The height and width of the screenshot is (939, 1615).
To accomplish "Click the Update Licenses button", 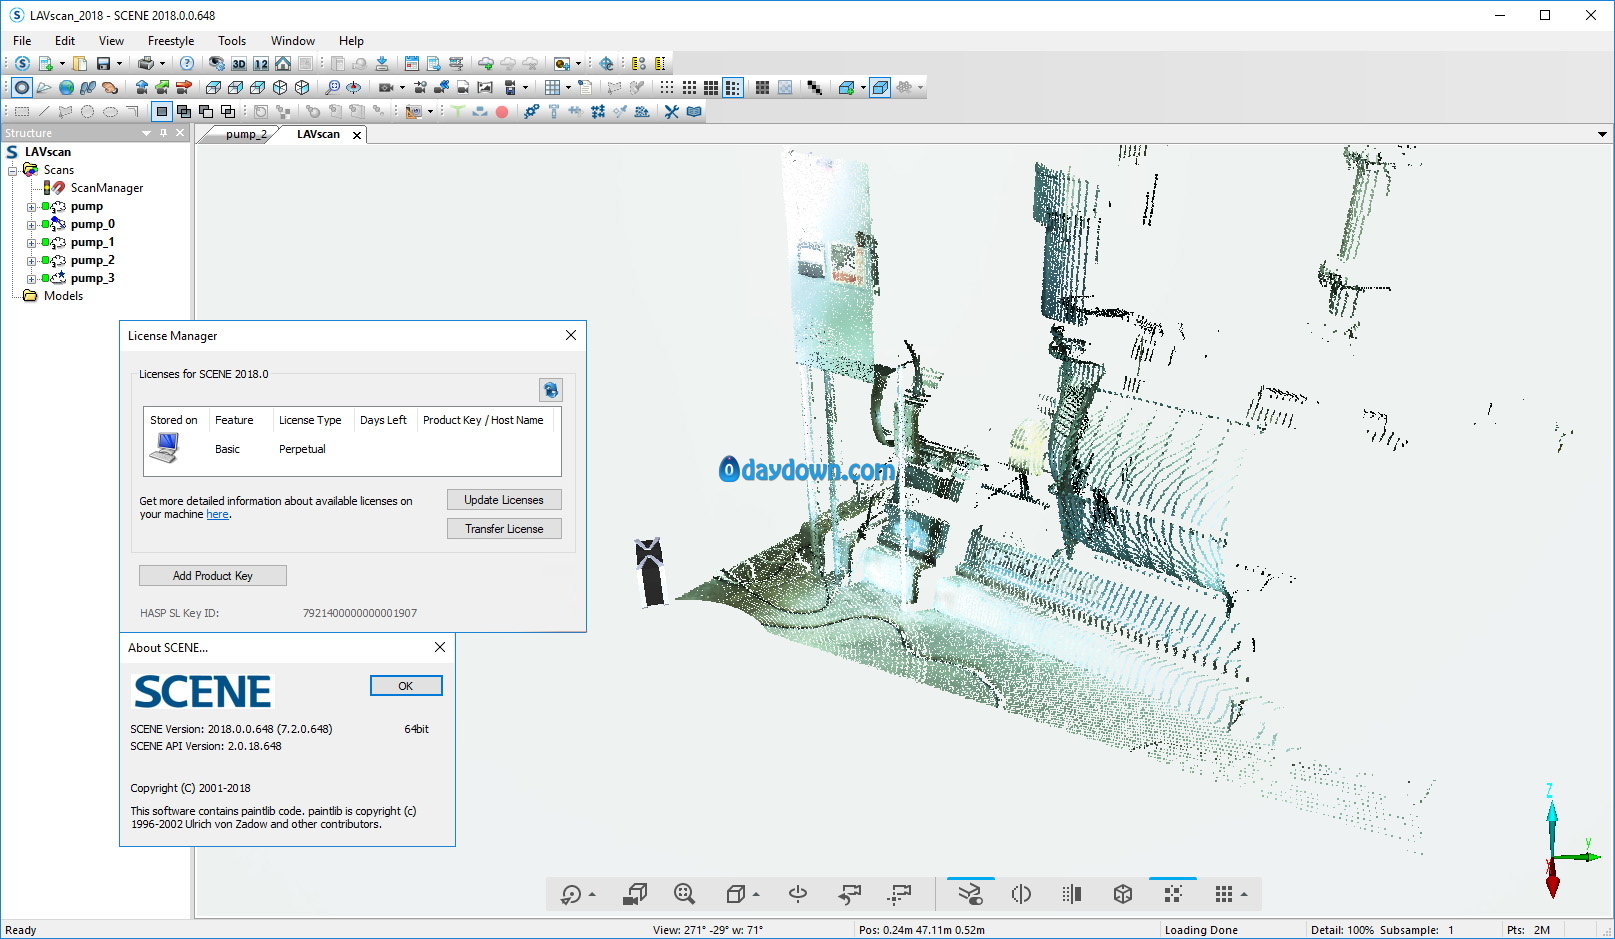I will 504,500.
